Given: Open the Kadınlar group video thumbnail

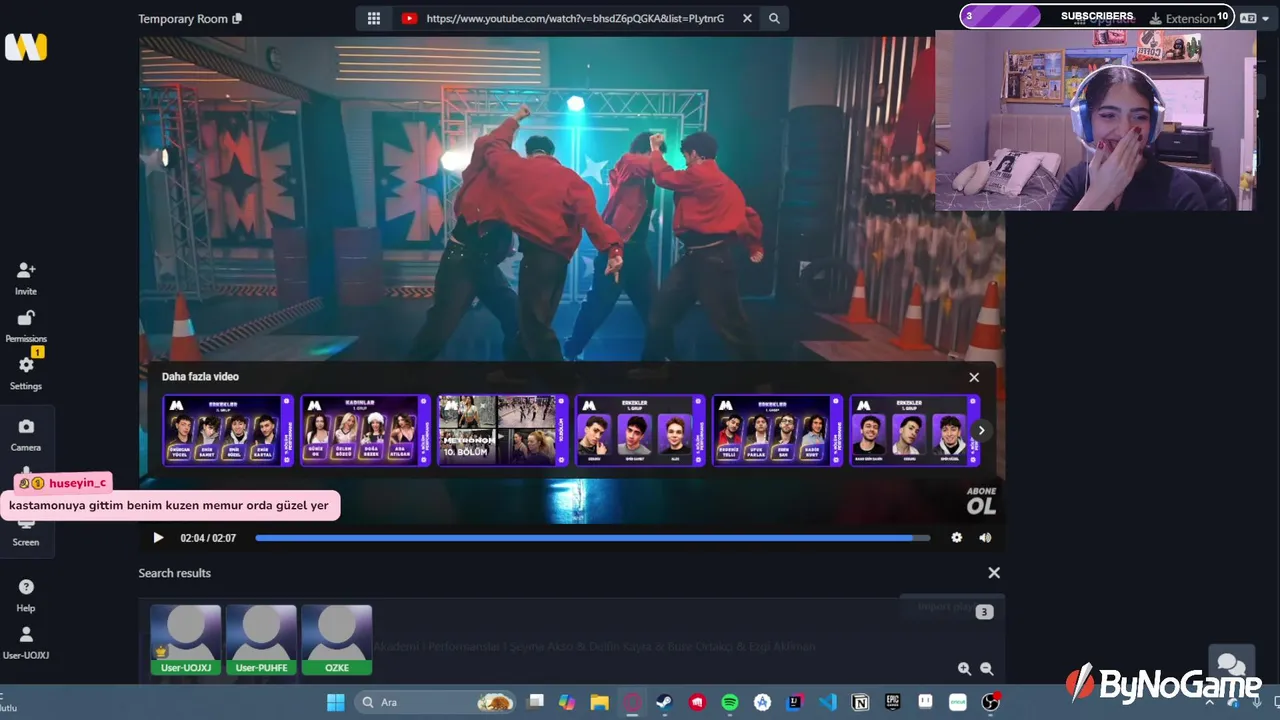Looking at the screenshot, I should (x=365, y=430).
